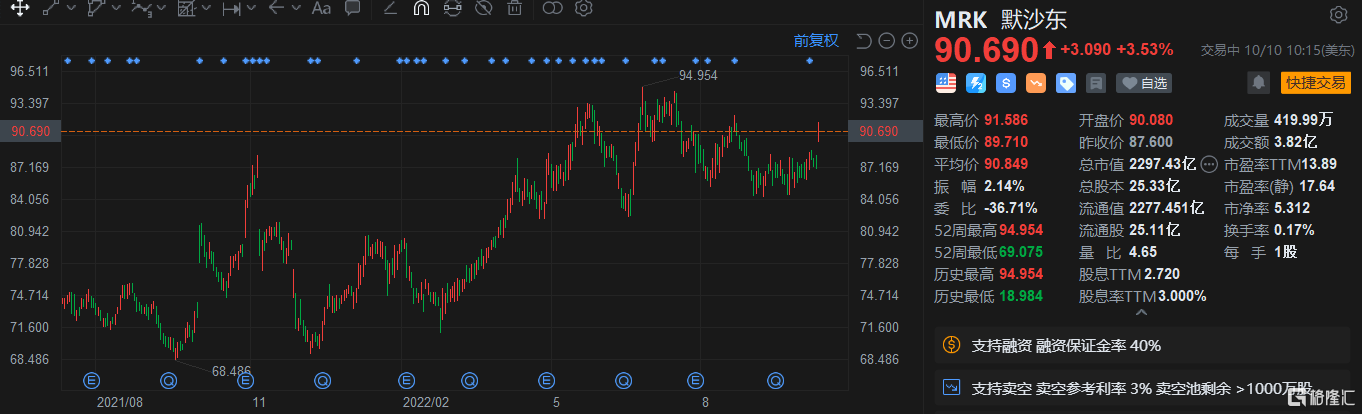Click the 委比 value -36.71%
Image resolution: width=1362 pixels, height=414 pixels.
coord(1011,208)
